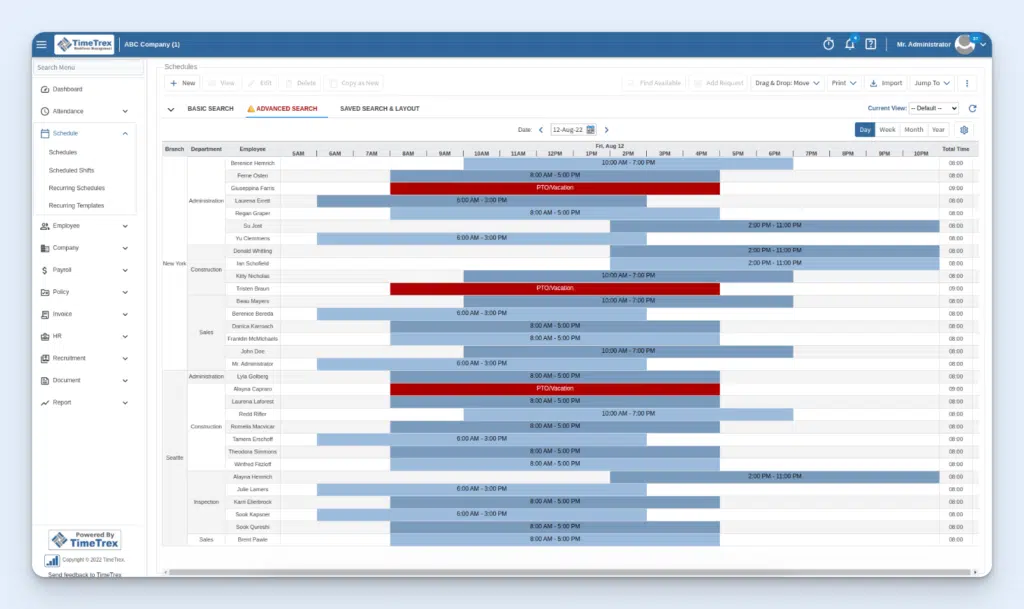1024x609 pixels.
Task: Open the help icon in the top bar
Action: click(872, 44)
